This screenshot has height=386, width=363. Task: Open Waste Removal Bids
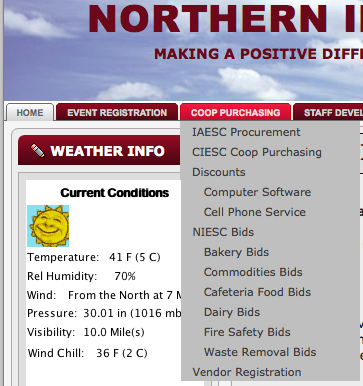point(260,352)
